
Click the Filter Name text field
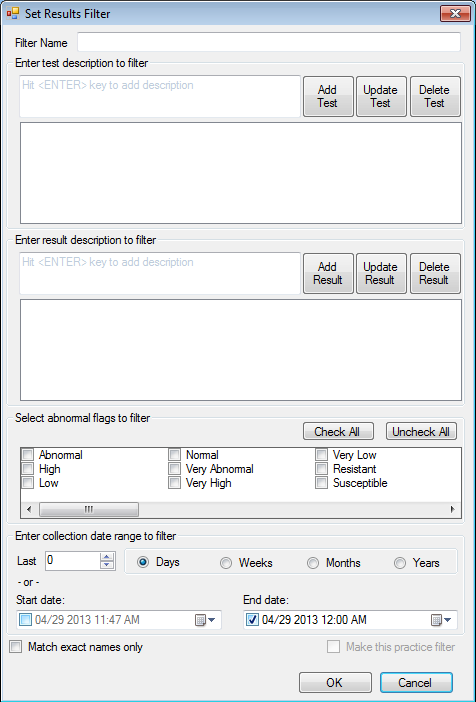(269, 42)
